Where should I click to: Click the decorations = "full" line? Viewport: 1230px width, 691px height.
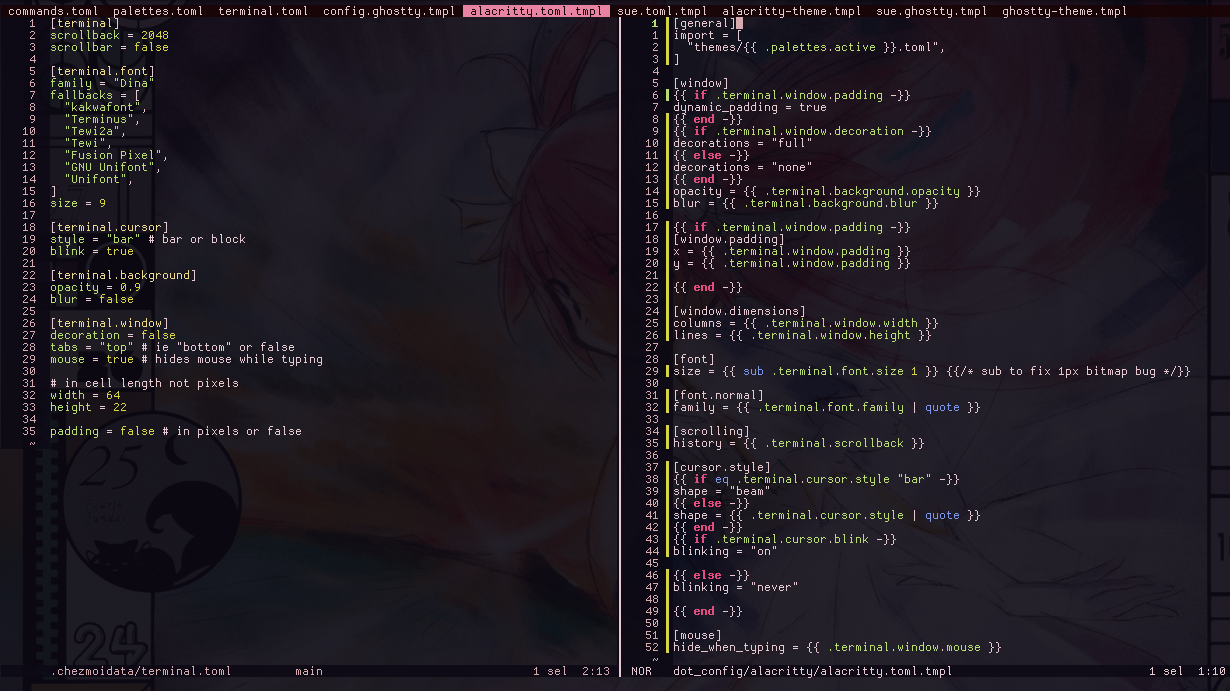743,143
